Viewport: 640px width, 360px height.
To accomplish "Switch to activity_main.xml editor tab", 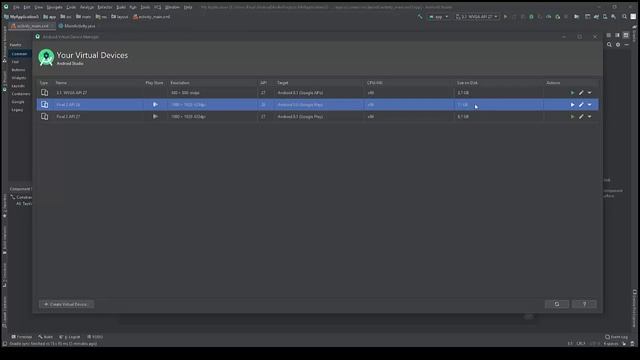I will (x=32, y=26).
